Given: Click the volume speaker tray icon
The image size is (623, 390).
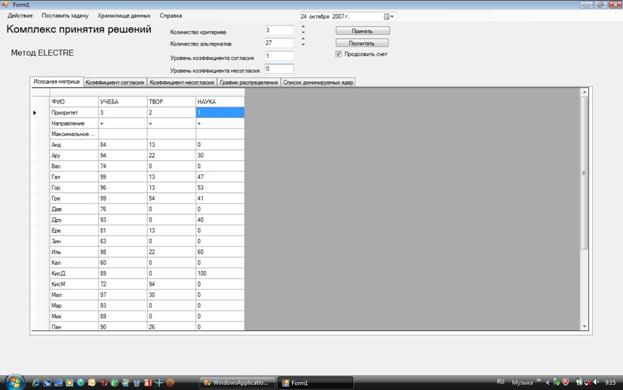Looking at the screenshot, I should tap(596, 382).
